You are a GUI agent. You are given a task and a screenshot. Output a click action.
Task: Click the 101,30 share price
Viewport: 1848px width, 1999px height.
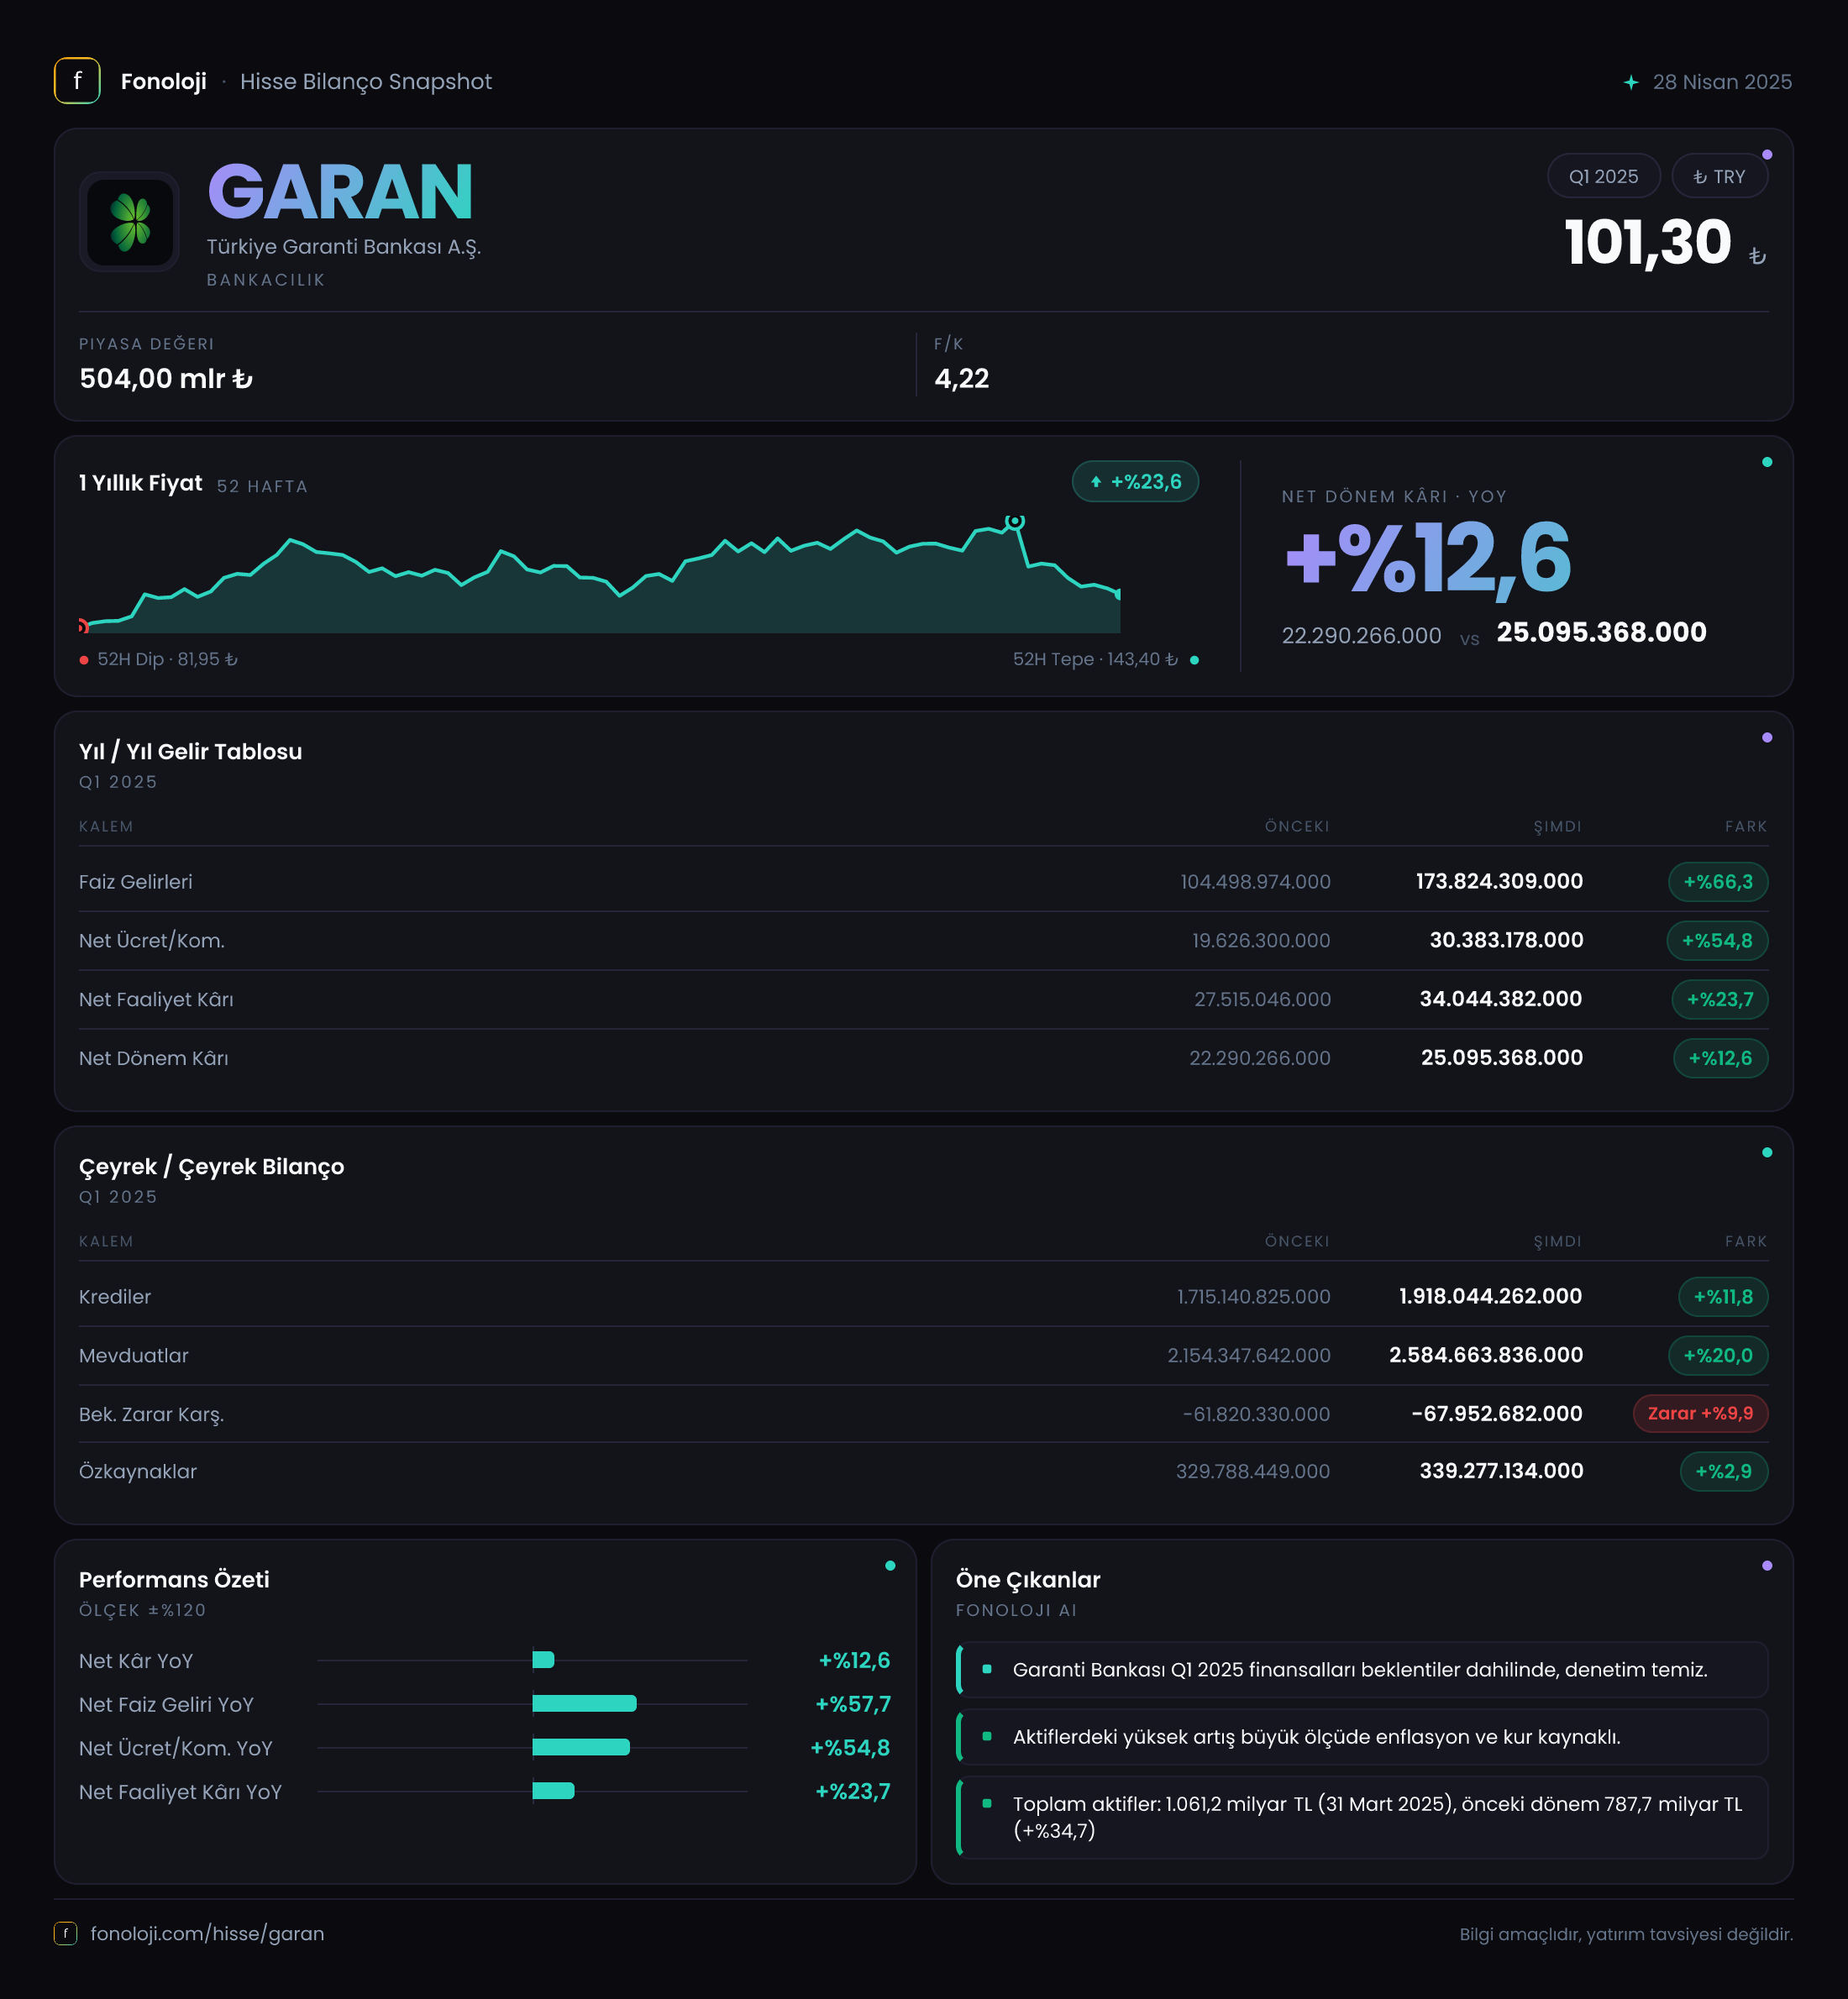click(1648, 242)
